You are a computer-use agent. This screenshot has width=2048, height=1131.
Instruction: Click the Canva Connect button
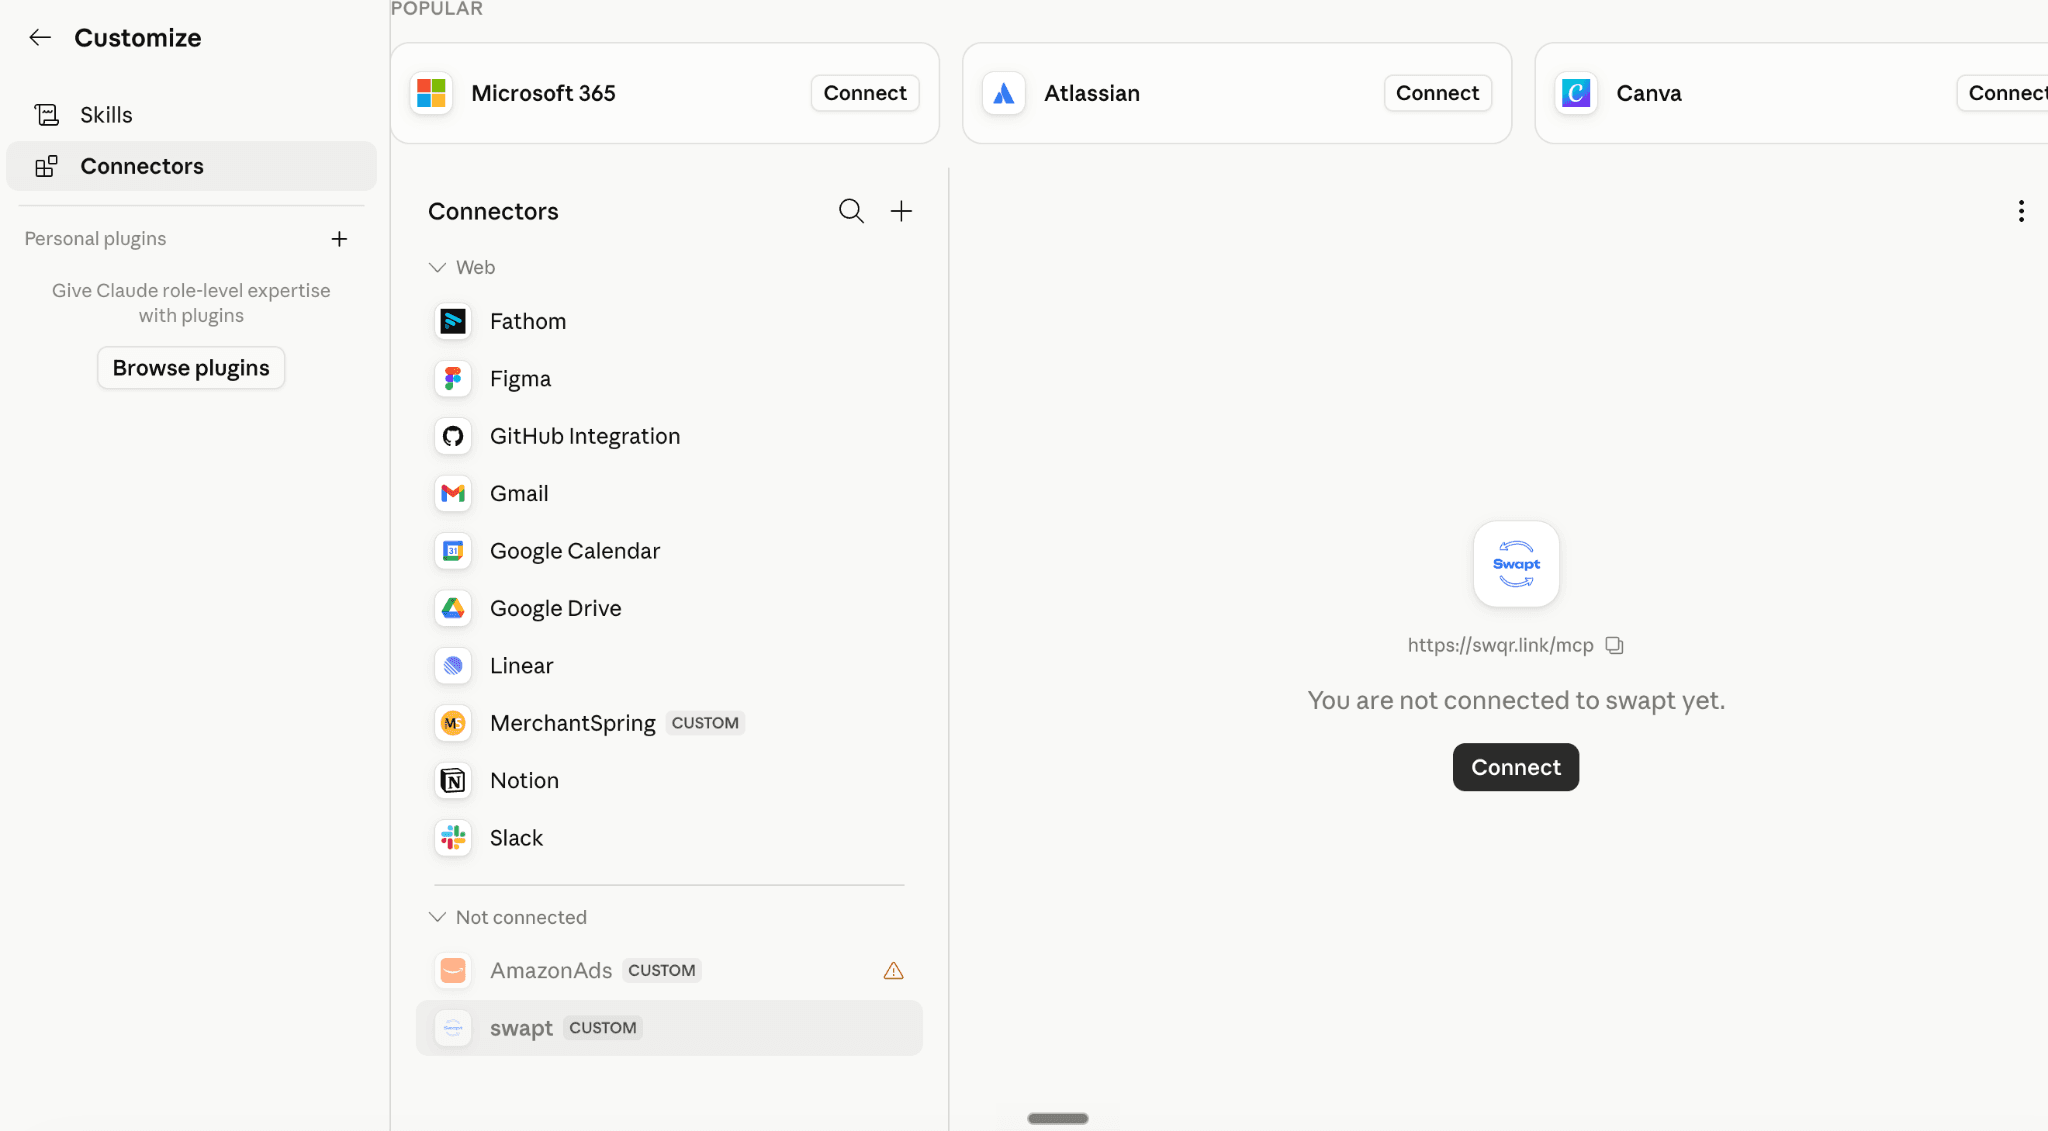pyautogui.click(x=2002, y=93)
